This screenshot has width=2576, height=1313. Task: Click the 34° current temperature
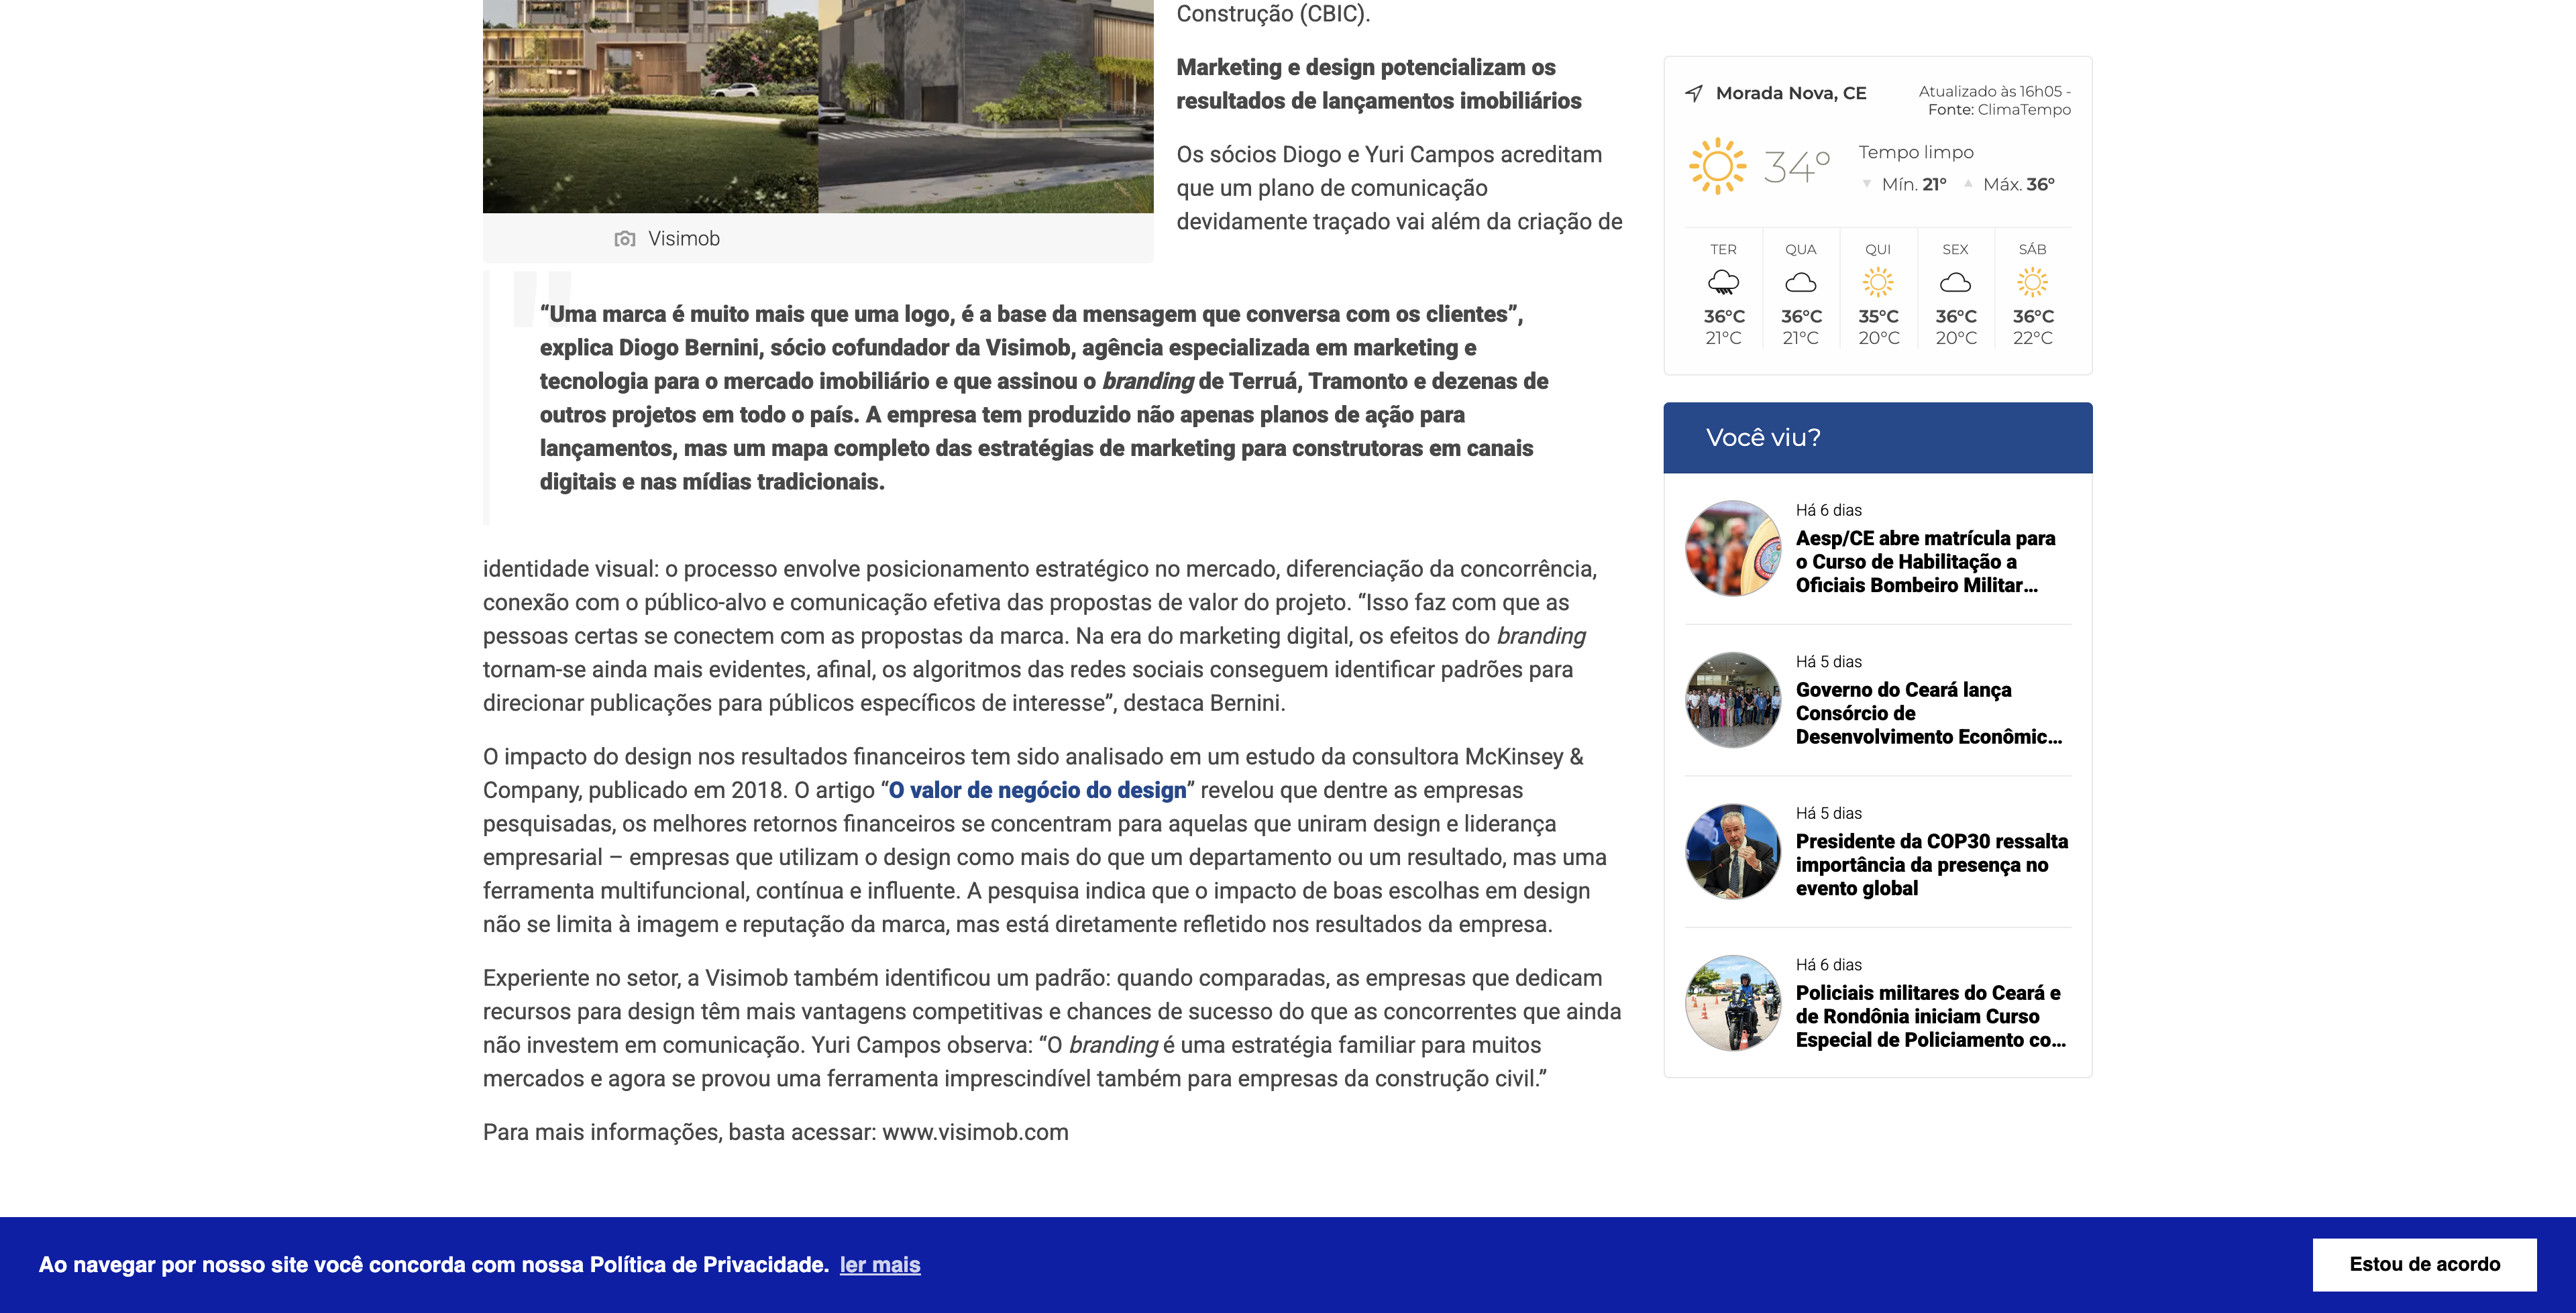click(1796, 166)
